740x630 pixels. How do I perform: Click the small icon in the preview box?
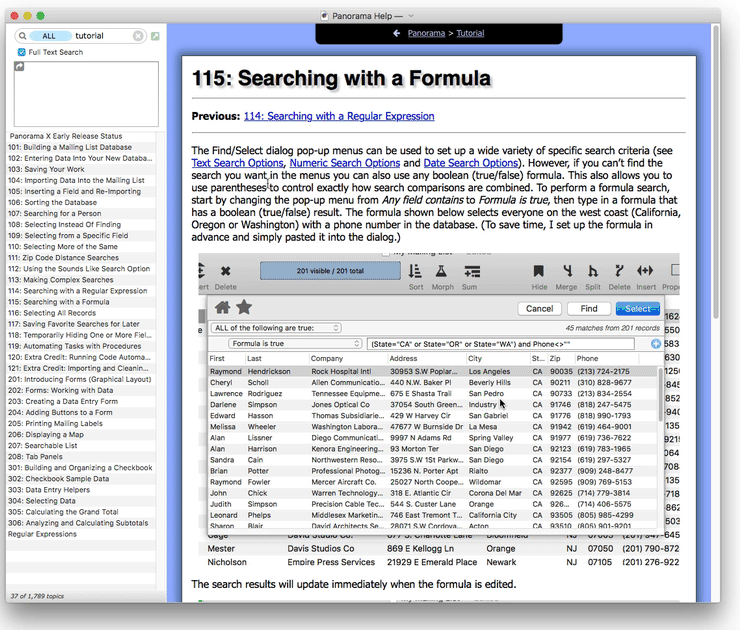19,67
